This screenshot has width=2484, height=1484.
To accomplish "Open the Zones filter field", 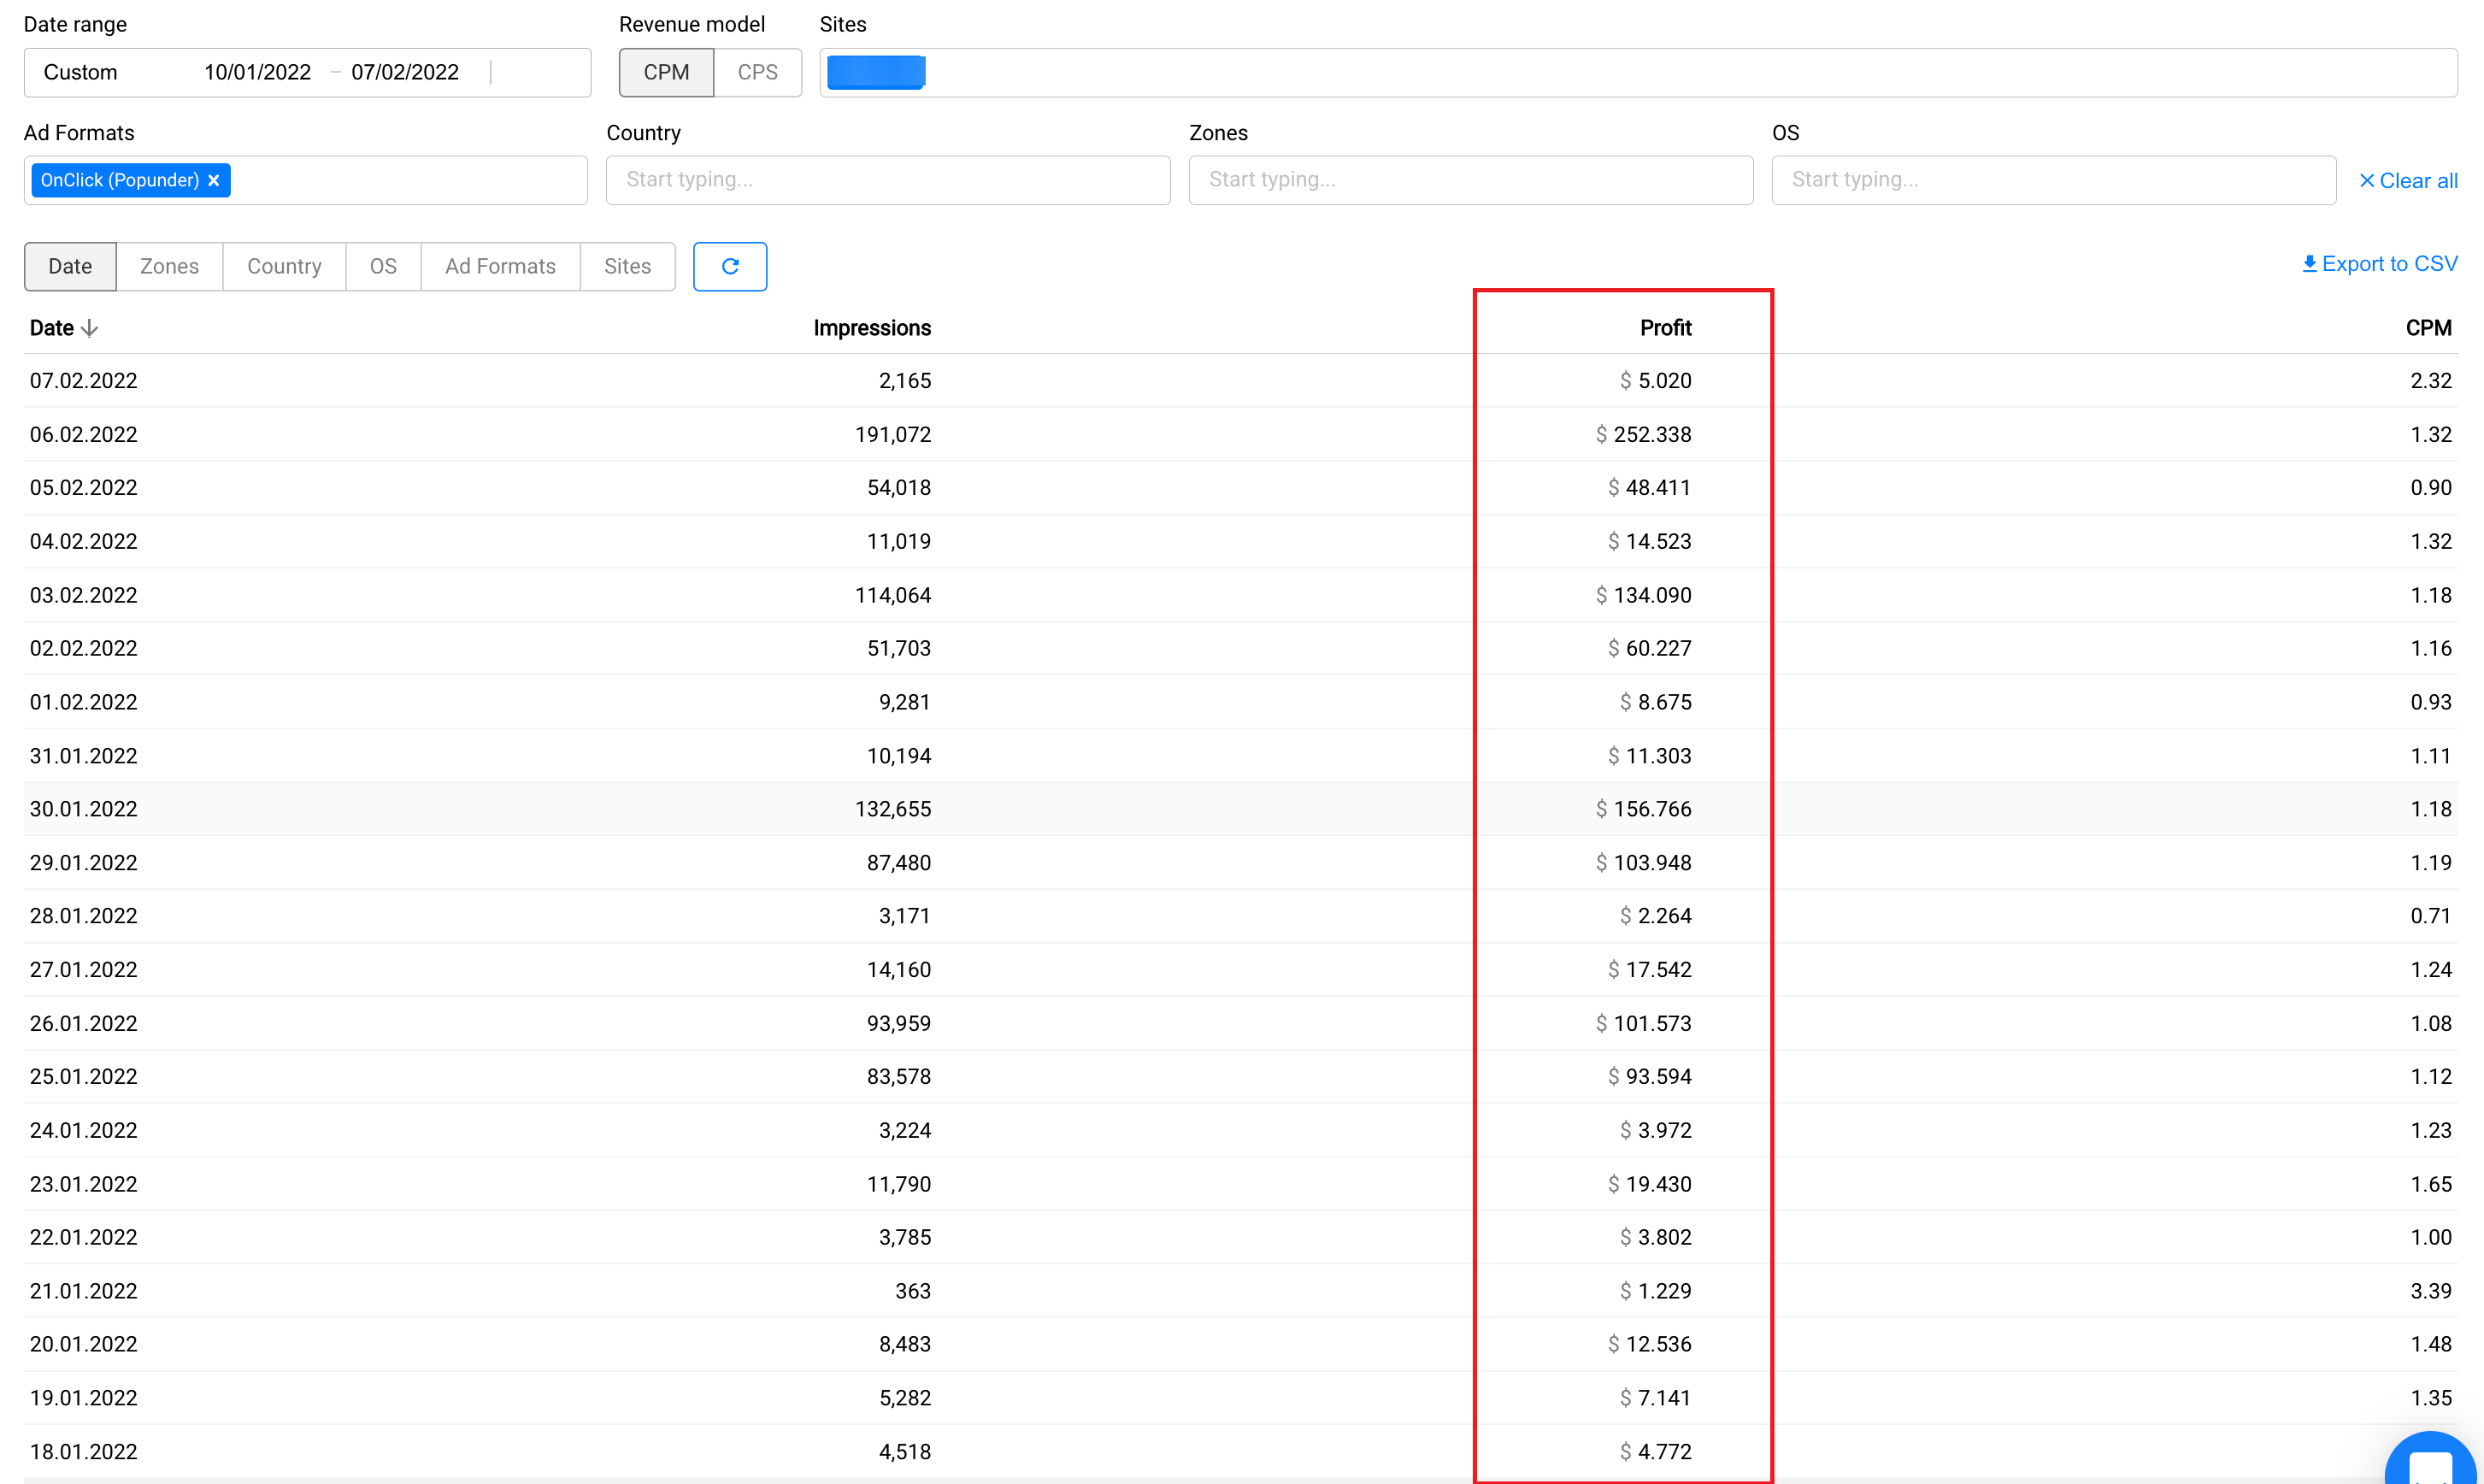I will click(x=1470, y=180).
